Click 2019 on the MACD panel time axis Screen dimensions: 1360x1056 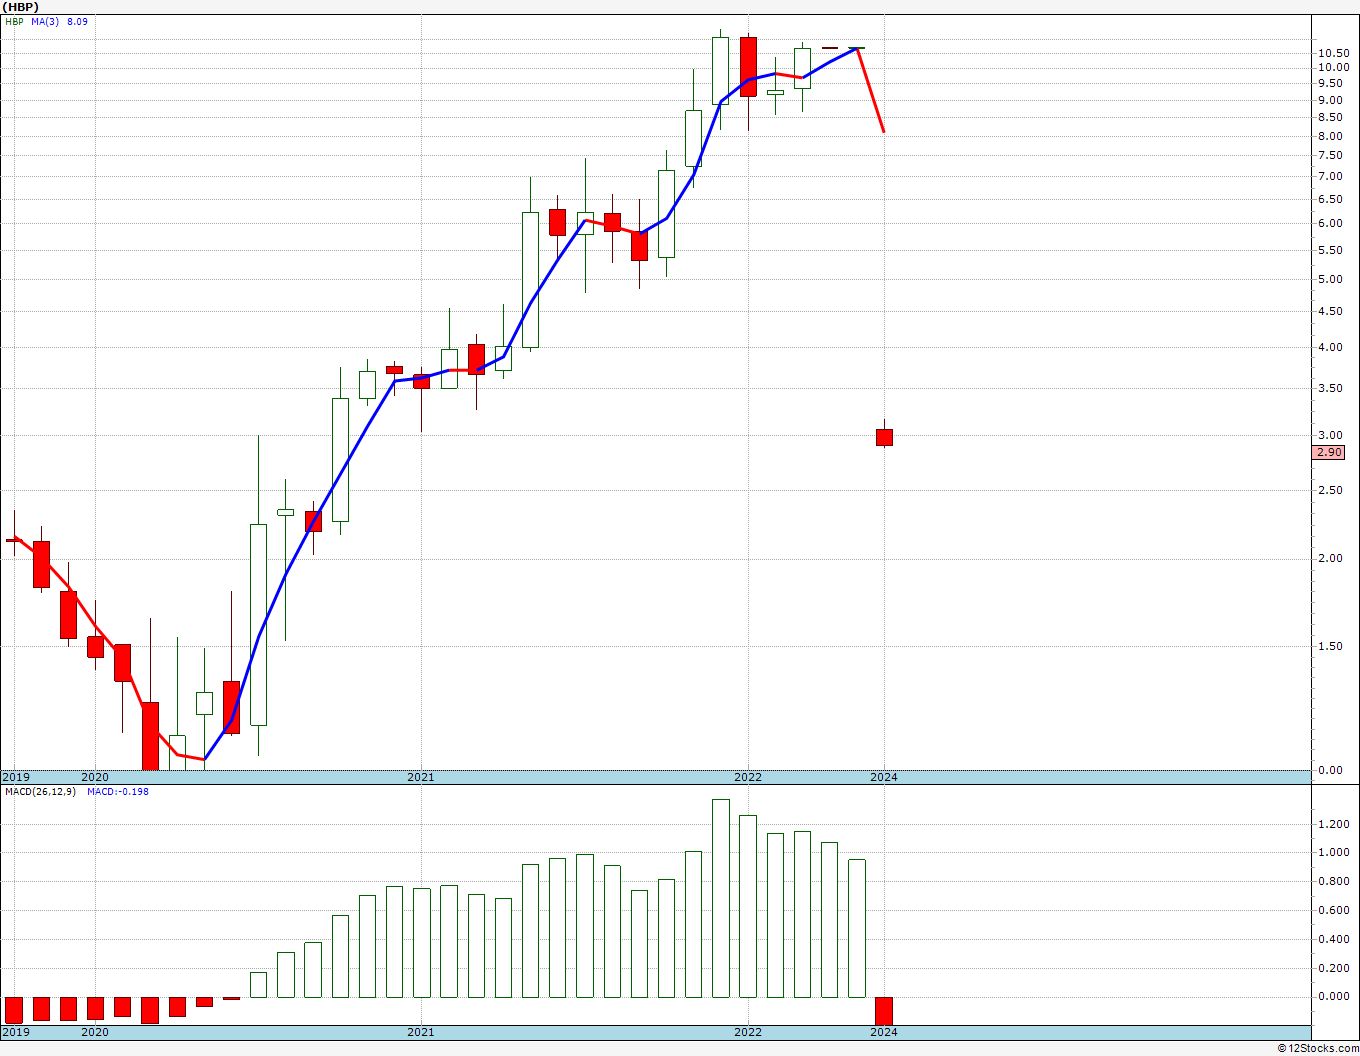coord(16,1032)
